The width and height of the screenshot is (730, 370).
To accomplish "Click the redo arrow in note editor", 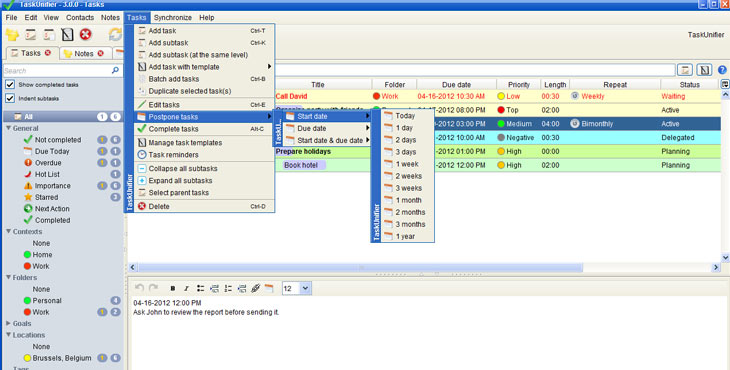I will coord(153,288).
